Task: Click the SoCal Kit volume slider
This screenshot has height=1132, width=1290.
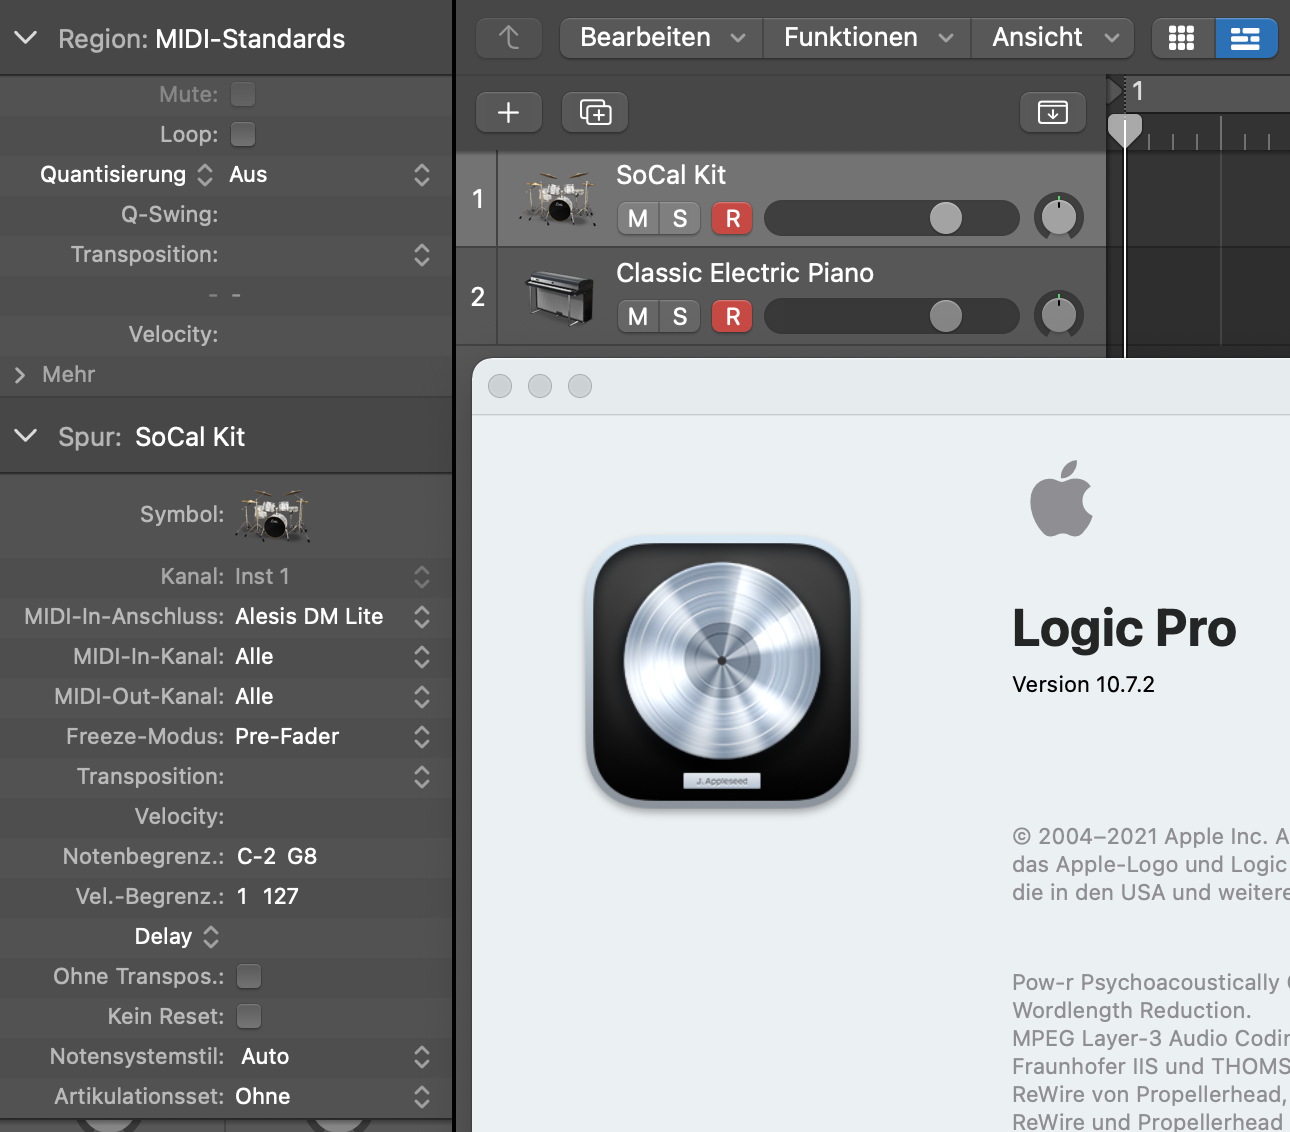Action: pyautogui.click(x=891, y=218)
